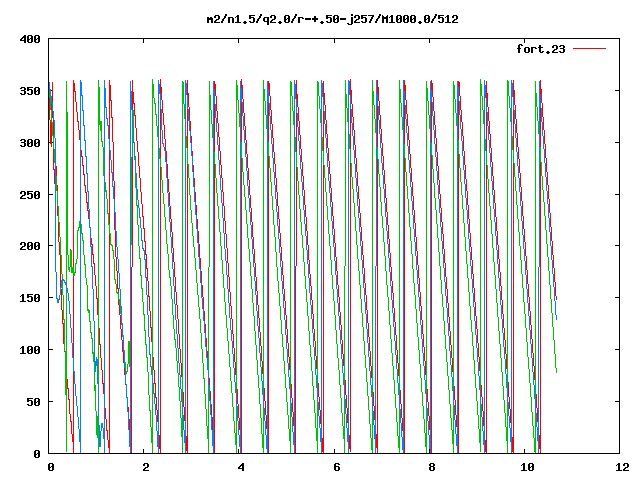This screenshot has height=480, width=640.
Task: Click the fort.23 legend label
Action: [540, 49]
